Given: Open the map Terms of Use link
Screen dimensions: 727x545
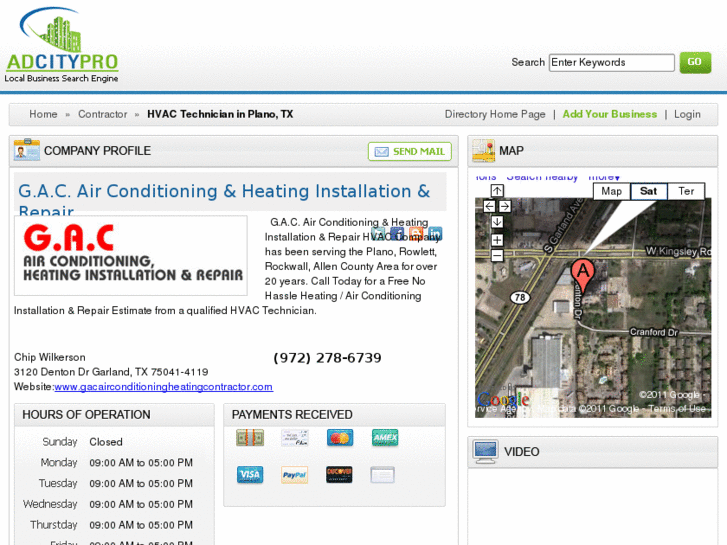Looking at the screenshot, I should pyautogui.click(x=677, y=409).
